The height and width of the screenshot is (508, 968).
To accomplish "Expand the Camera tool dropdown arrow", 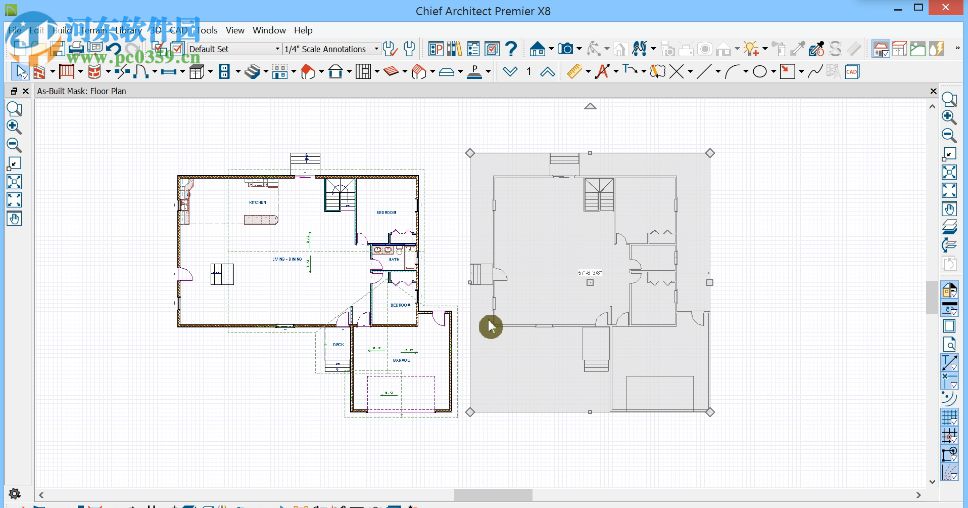I will pyautogui.click(x=579, y=49).
